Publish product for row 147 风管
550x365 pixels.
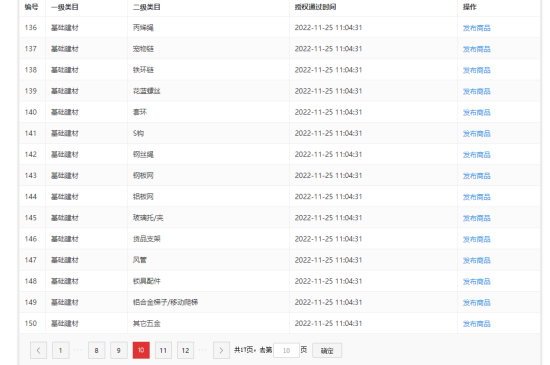476,261
